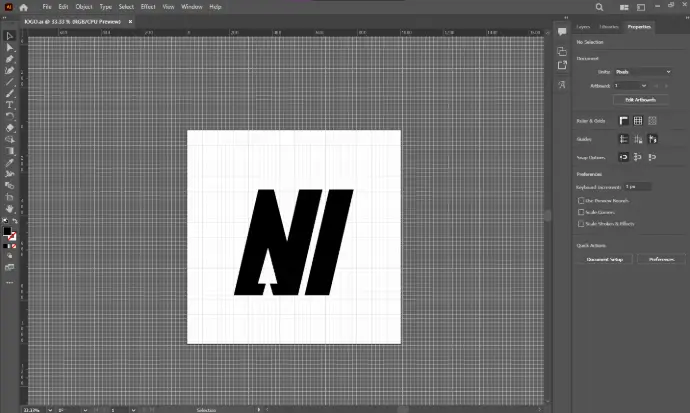This screenshot has width=690, height=413.
Task: Open the Comments panel icon
Action: [x=562, y=31]
